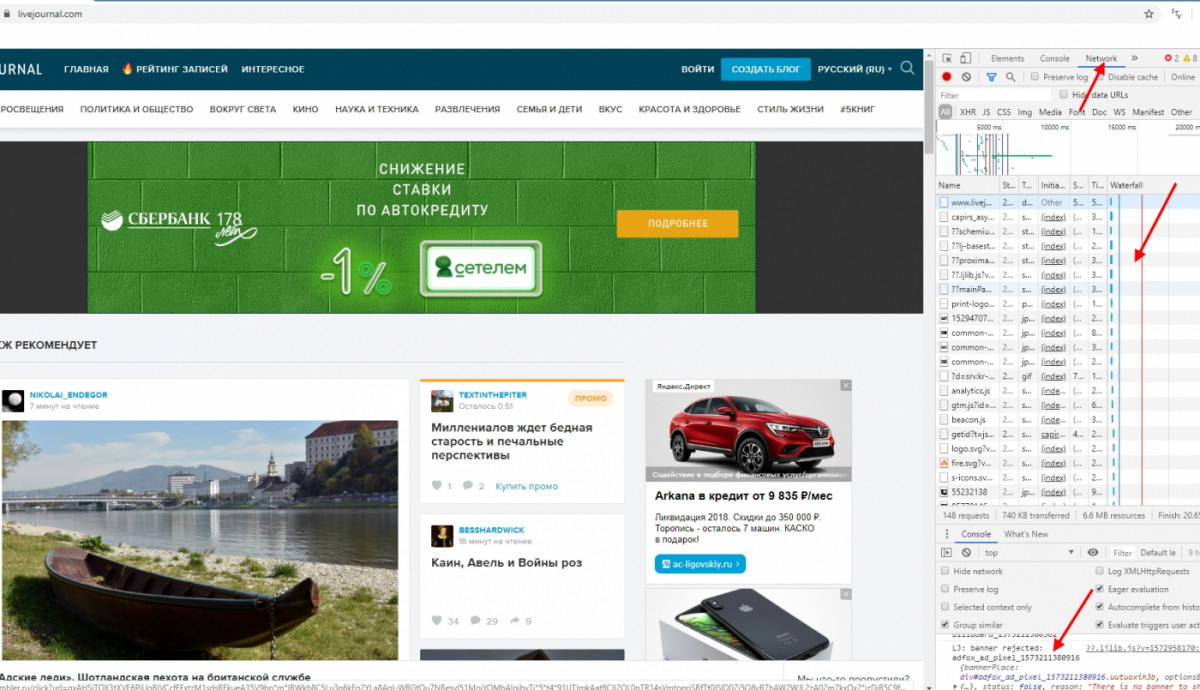
Task: Expand more DevTools tabs chevron
Action: tap(1134, 59)
